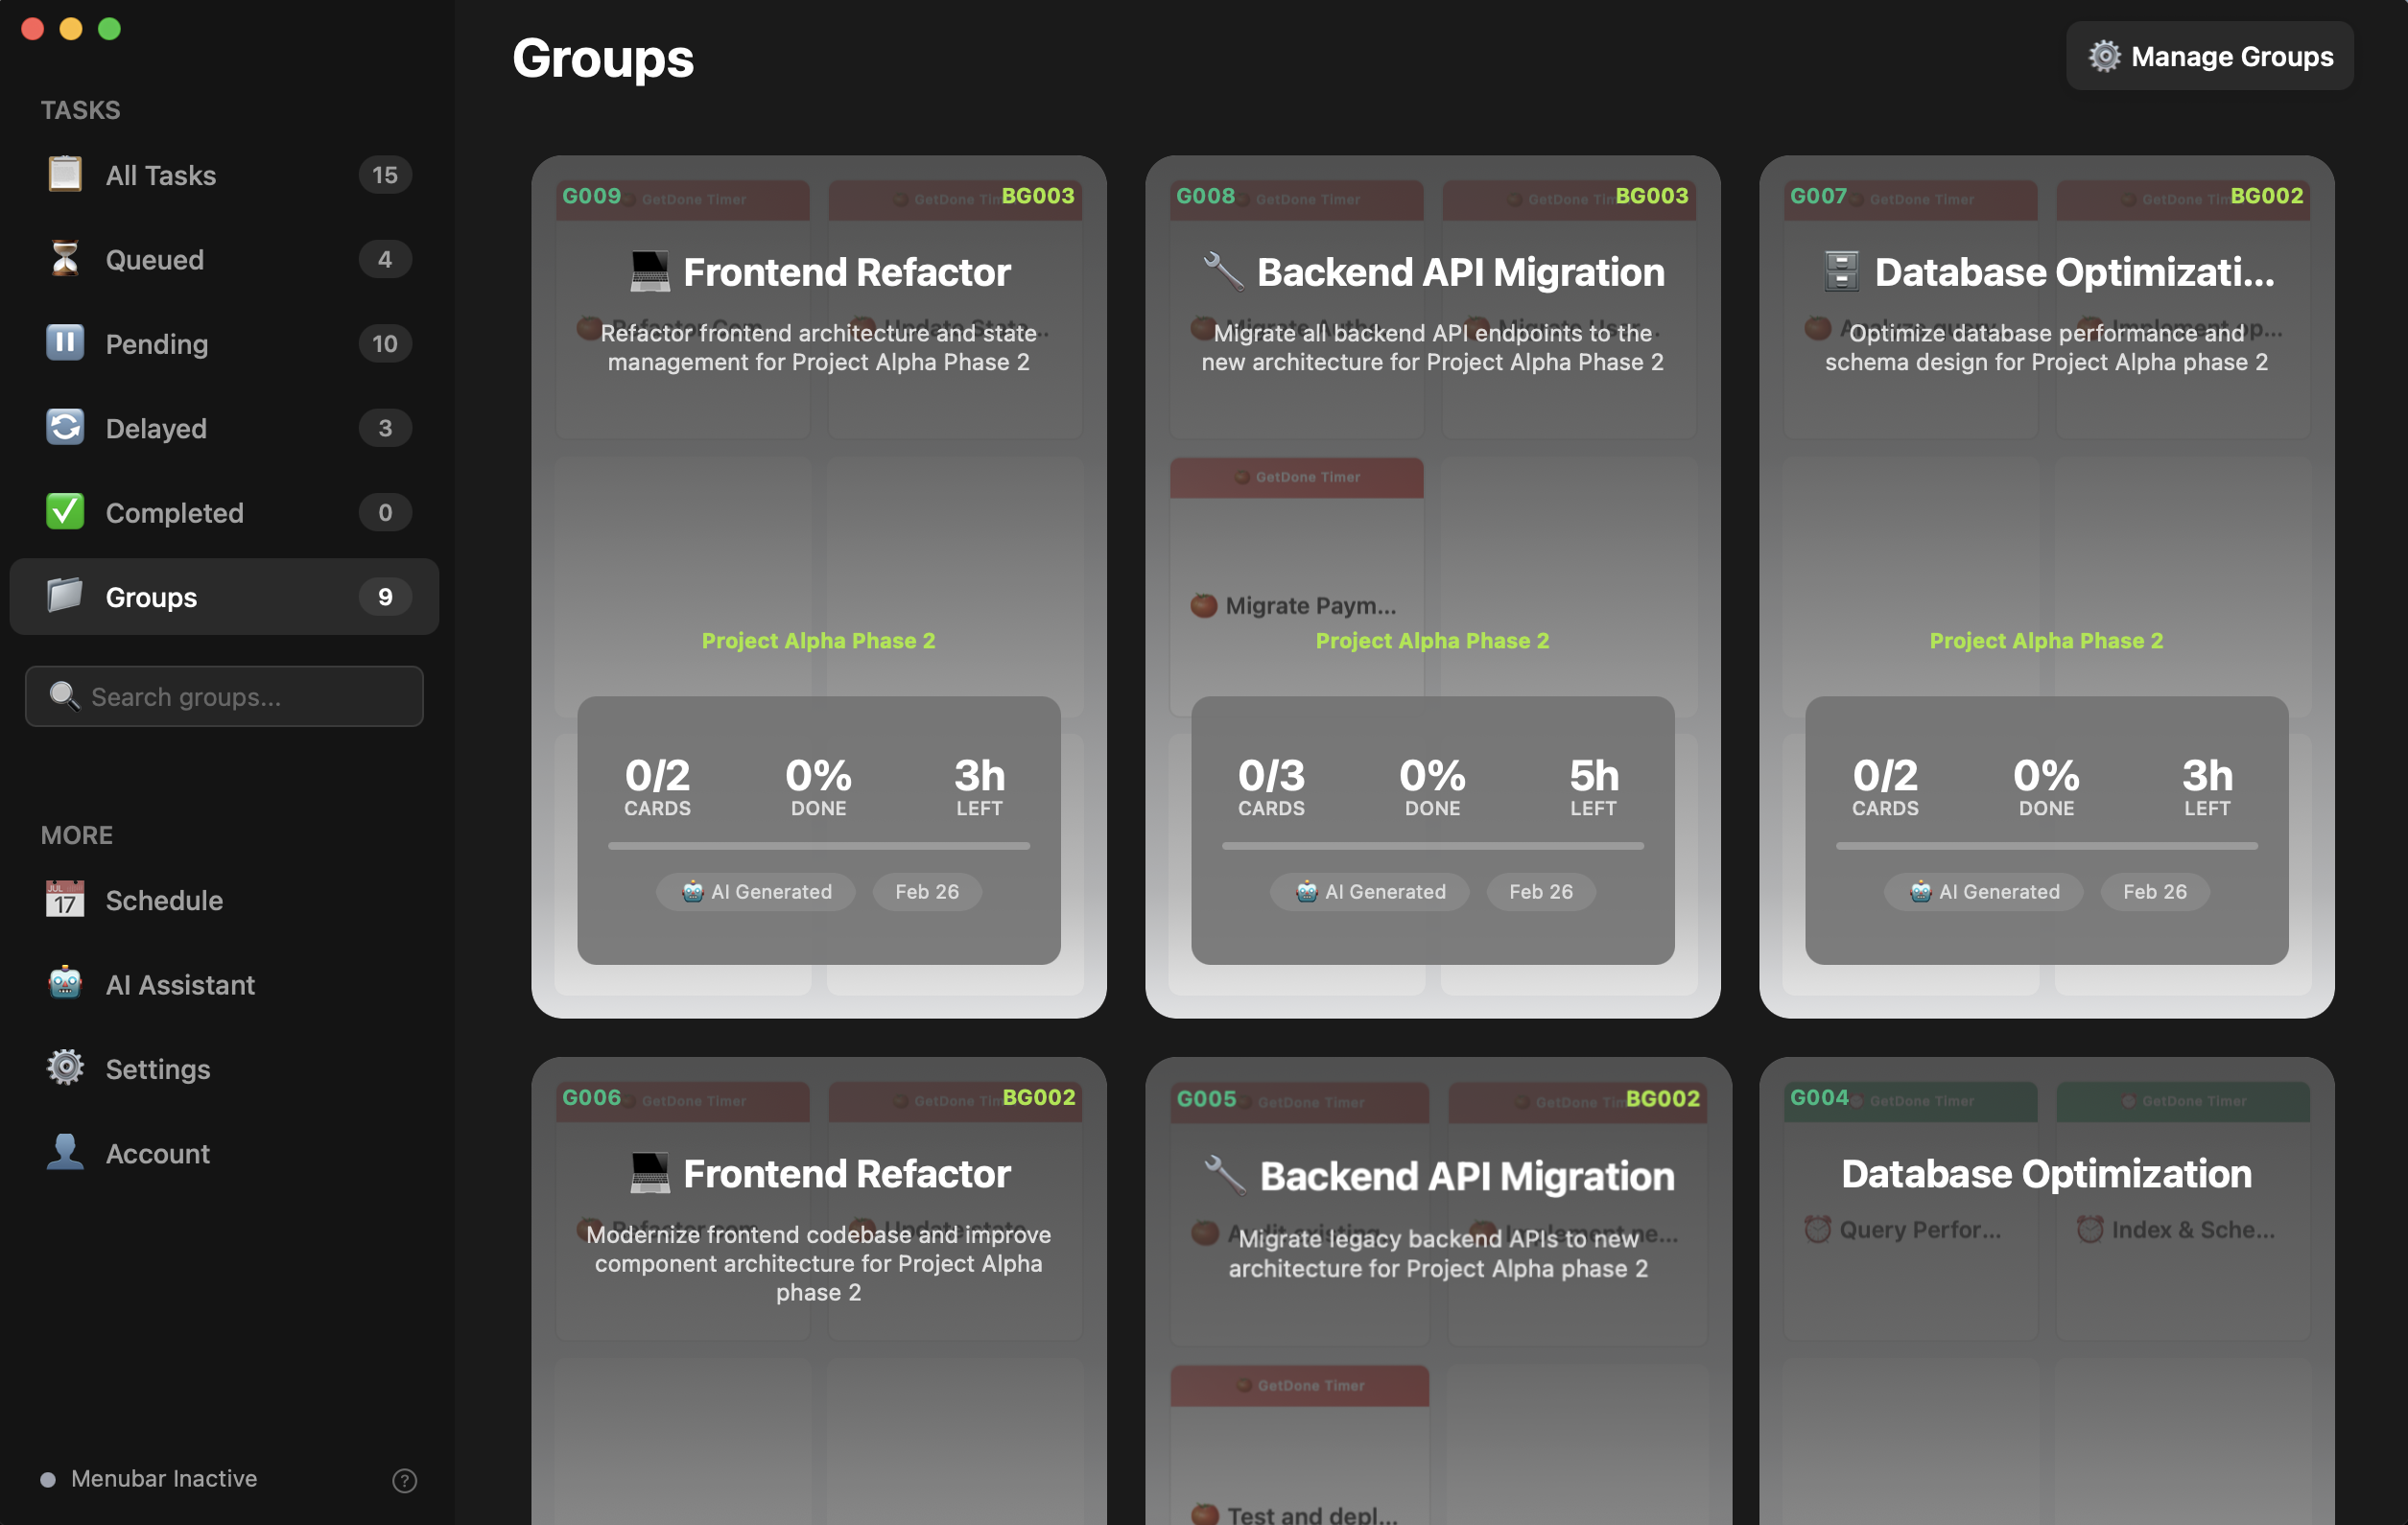Click AI Generated badge on G009 card
This screenshot has width=2408, height=1525.
coord(756,891)
